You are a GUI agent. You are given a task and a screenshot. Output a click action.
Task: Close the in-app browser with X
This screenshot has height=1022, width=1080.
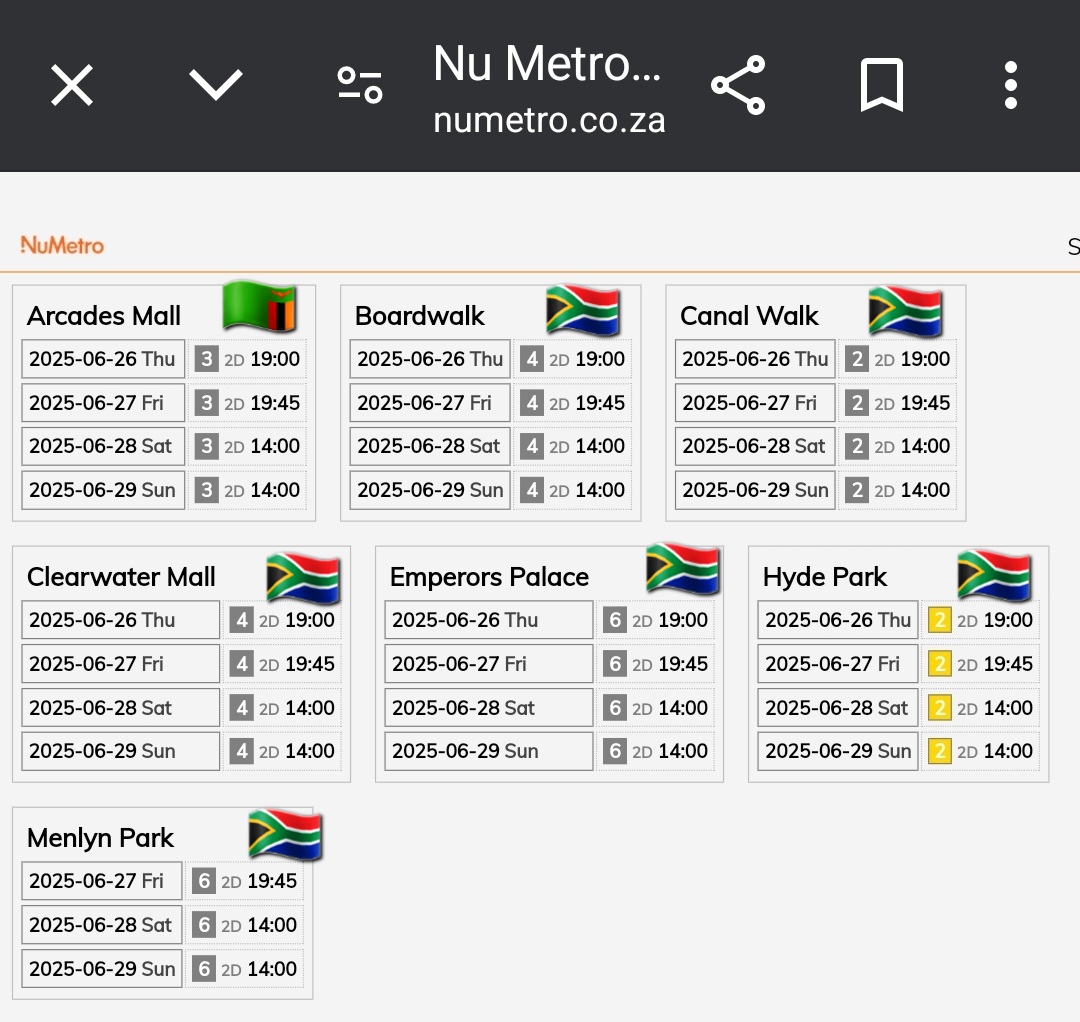72,85
